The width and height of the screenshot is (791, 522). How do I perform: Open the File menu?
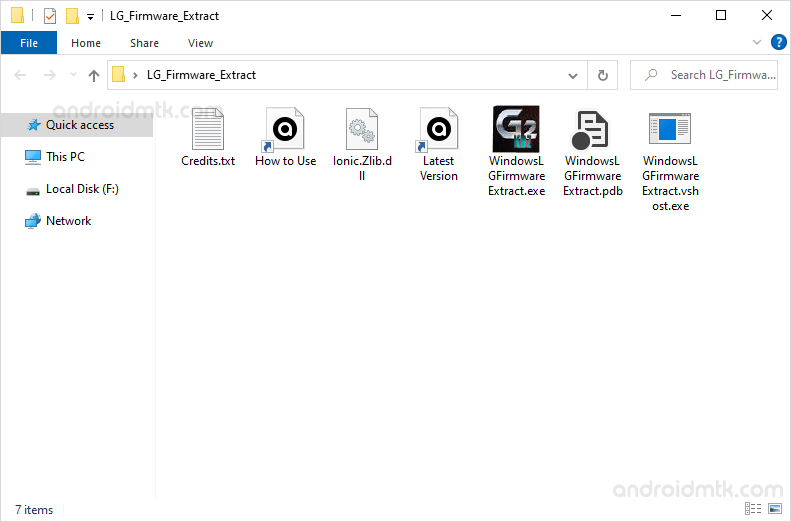(x=29, y=43)
